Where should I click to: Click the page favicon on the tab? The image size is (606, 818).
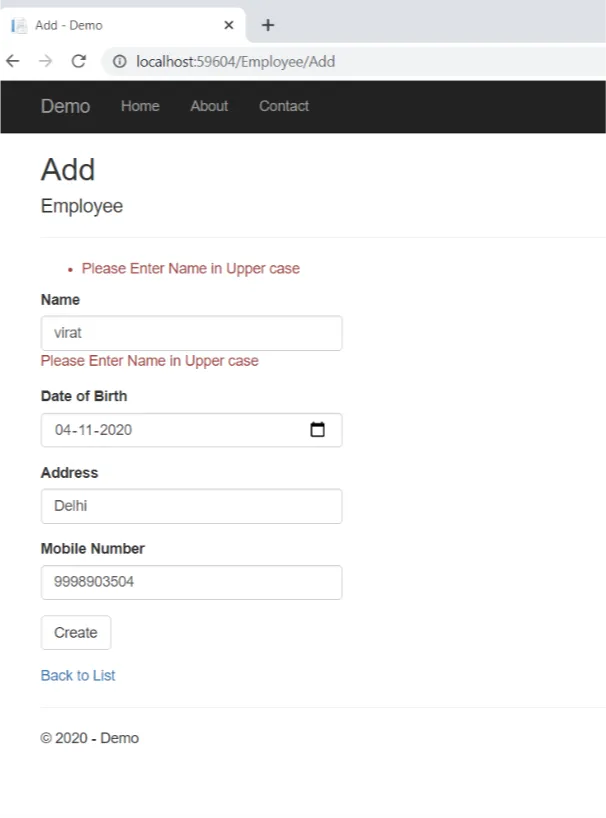click(19, 26)
